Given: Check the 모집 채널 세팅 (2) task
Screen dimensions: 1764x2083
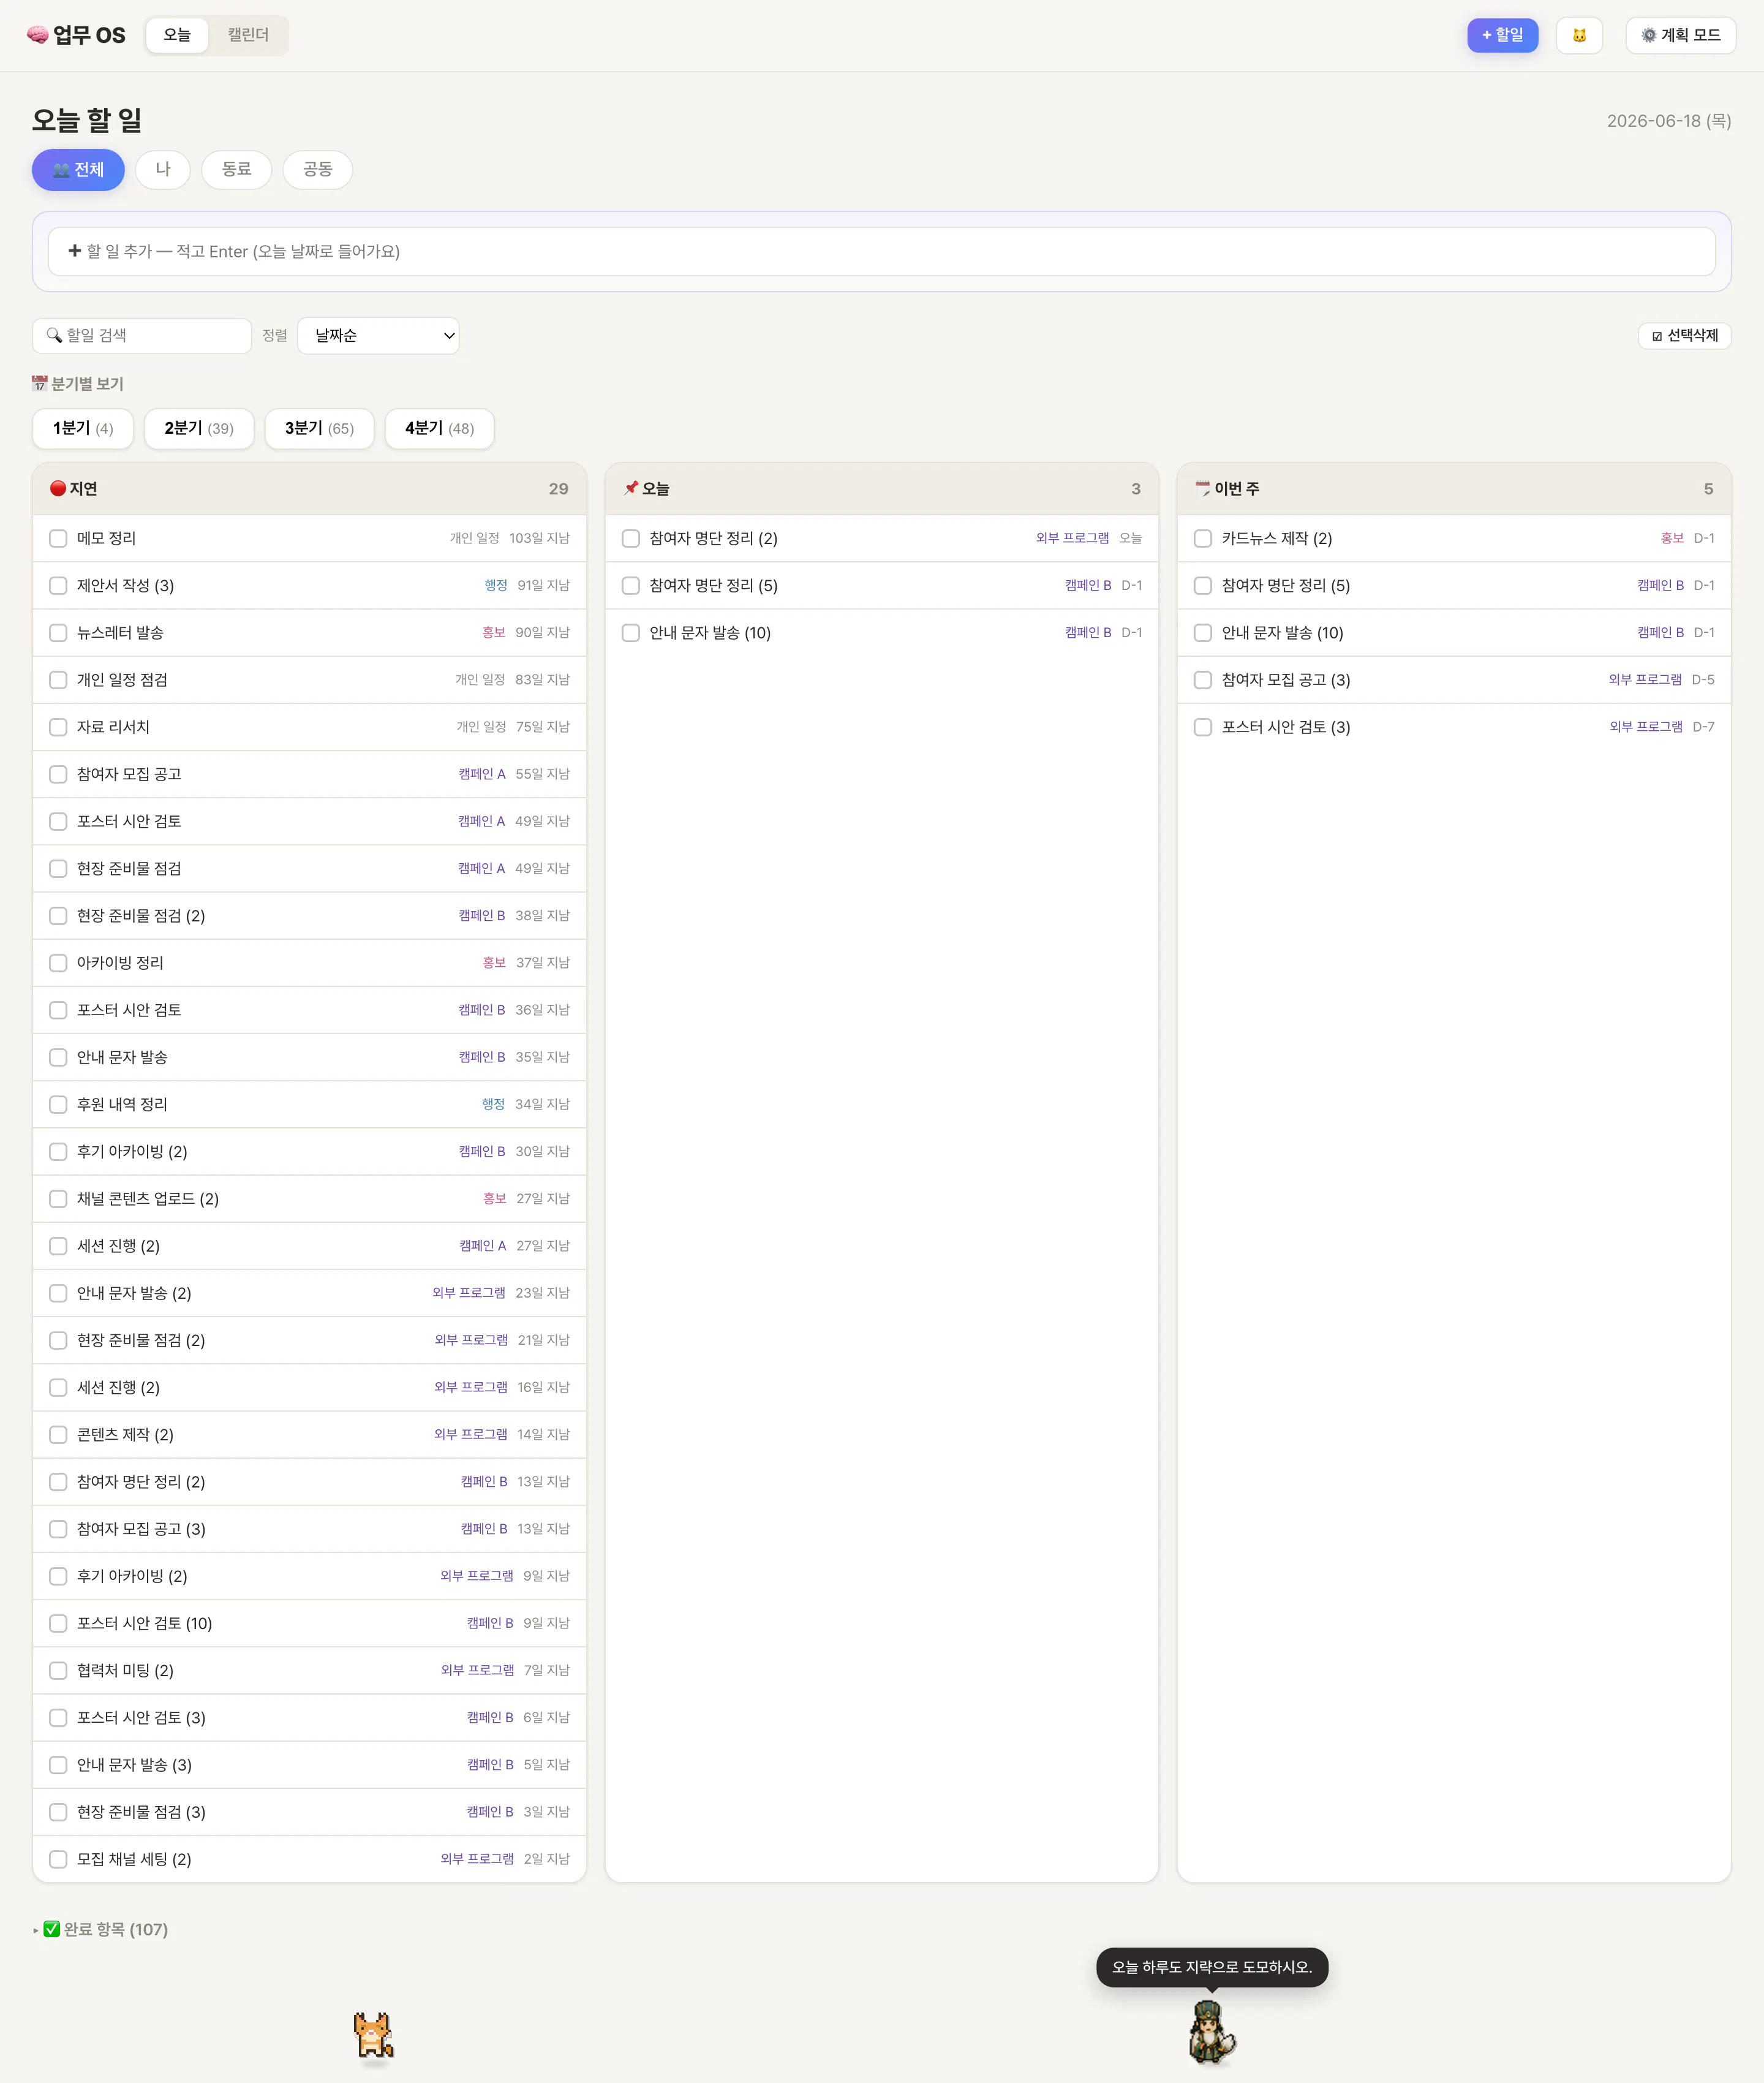Looking at the screenshot, I should pyautogui.click(x=58, y=1859).
